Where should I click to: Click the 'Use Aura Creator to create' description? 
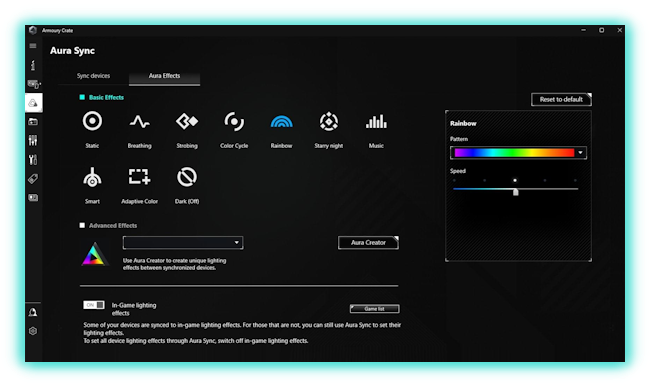[x=175, y=264]
